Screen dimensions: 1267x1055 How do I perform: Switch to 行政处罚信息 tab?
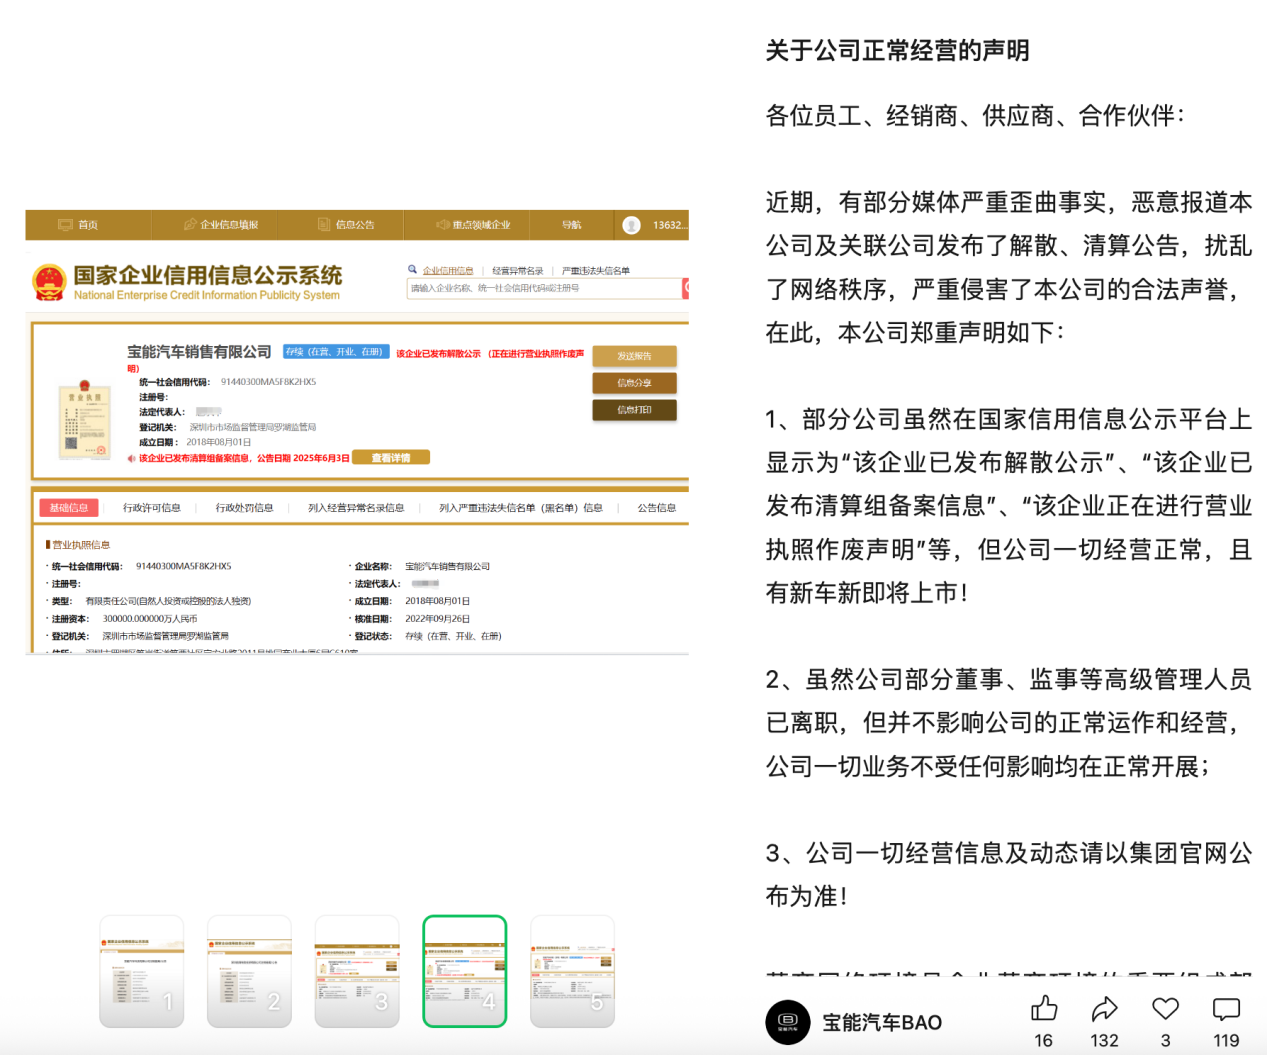(x=245, y=508)
